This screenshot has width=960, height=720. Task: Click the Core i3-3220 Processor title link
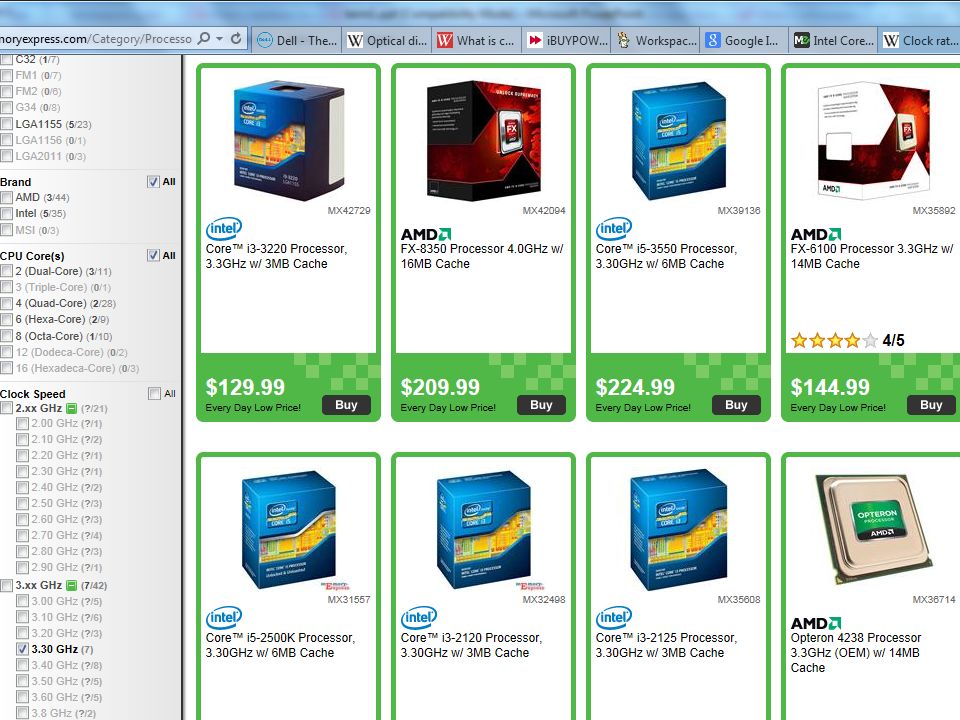pyautogui.click(x=276, y=257)
